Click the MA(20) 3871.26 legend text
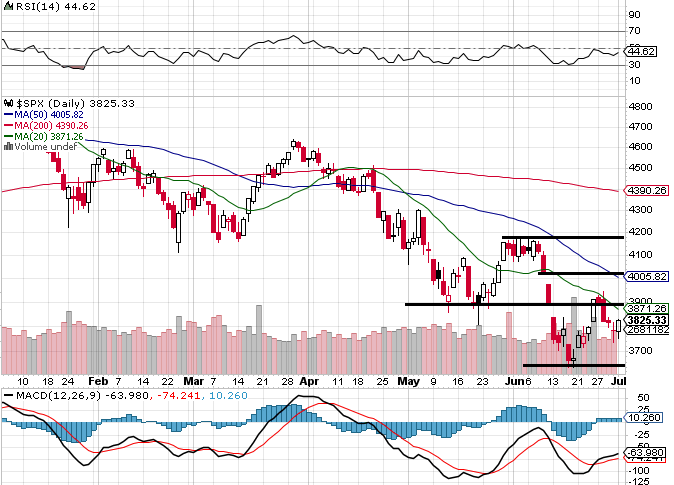This screenshot has width=674, height=485. pyautogui.click(x=49, y=136)
